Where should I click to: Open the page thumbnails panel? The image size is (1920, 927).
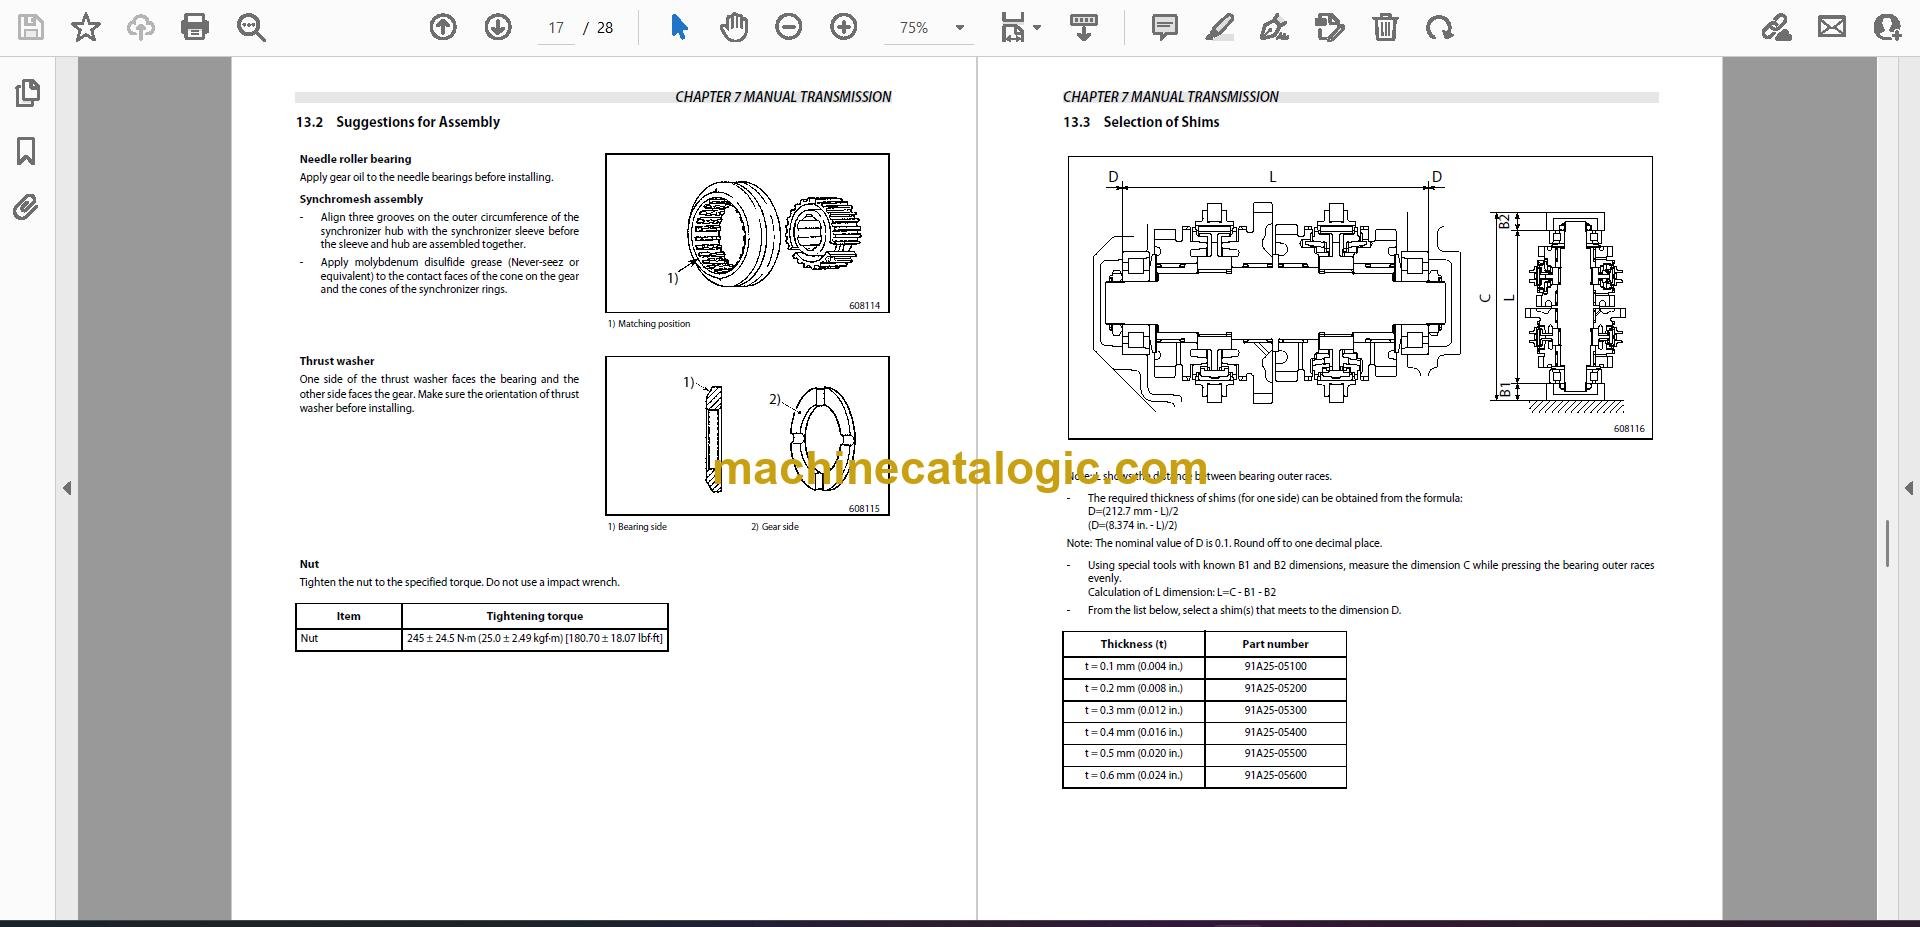pos(27,93)
